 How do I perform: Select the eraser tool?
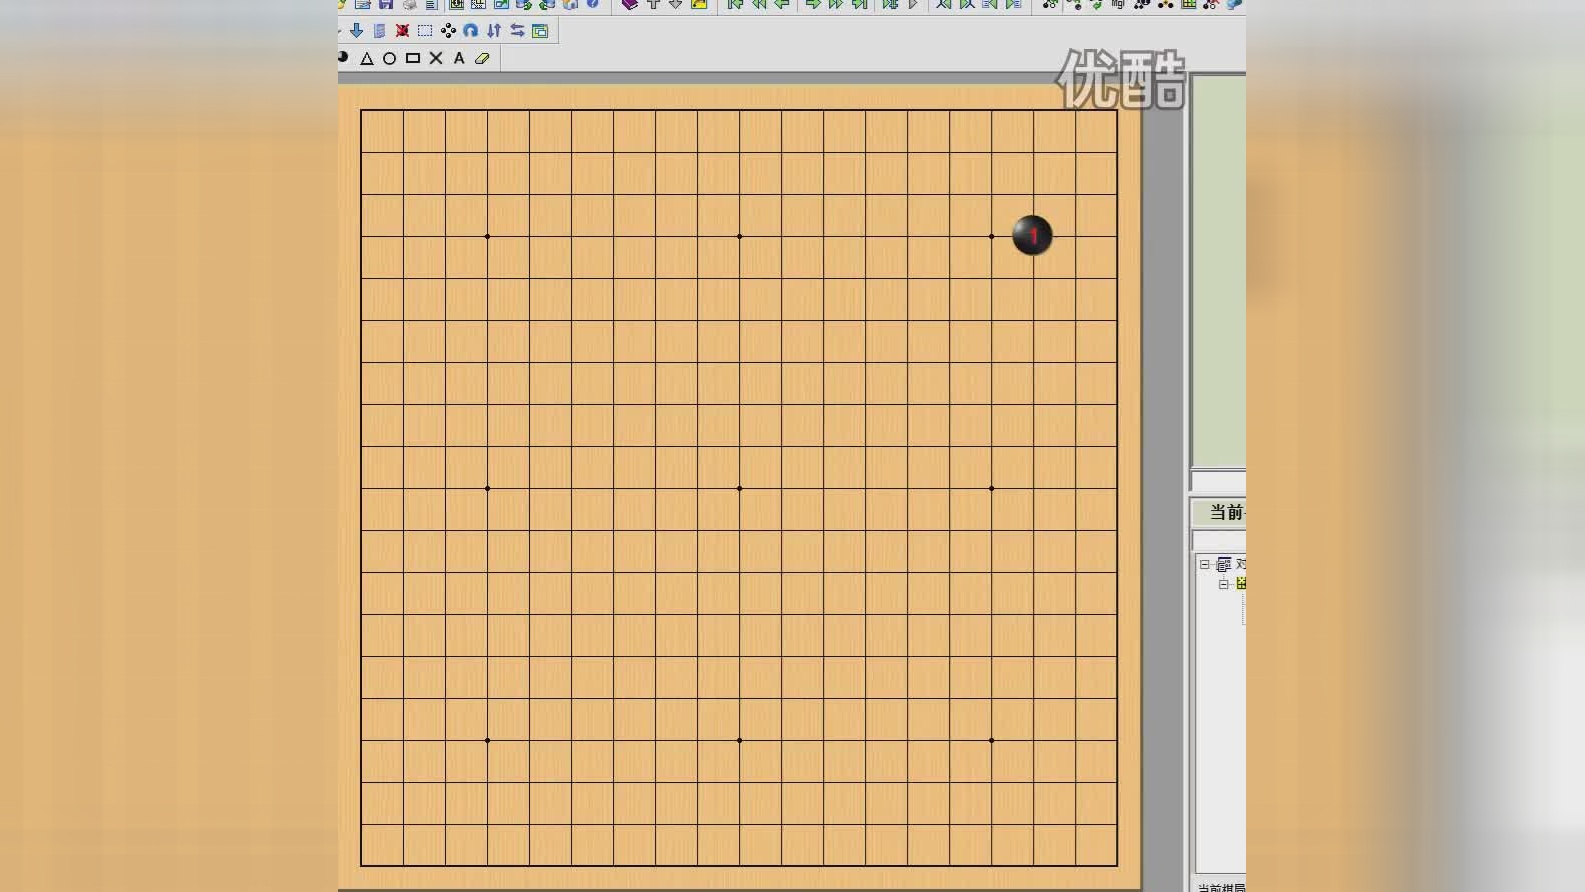pos(482,58)
